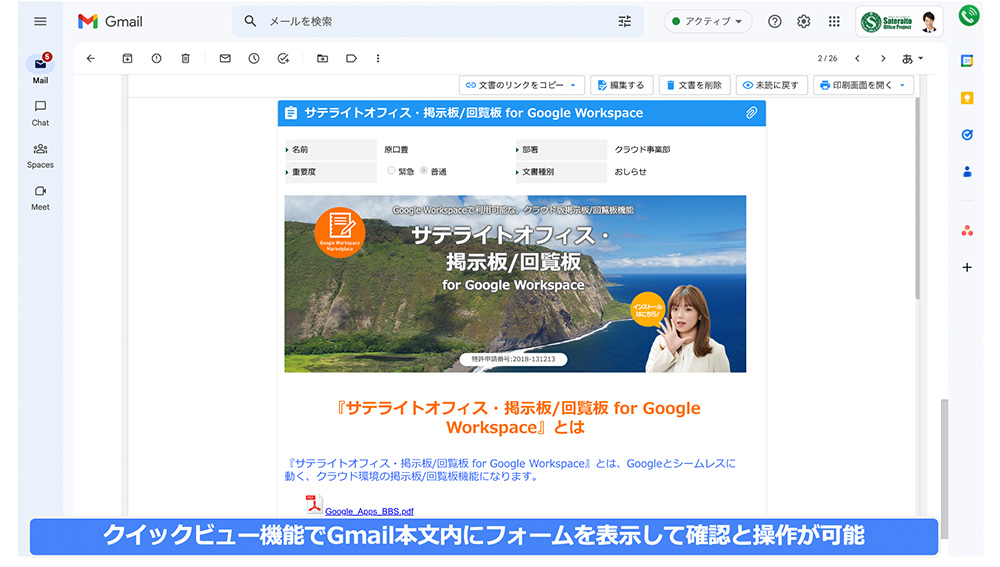Screen dimensions: 1000x567
Task: Click the 部署 field label
Action: point(561,149)
